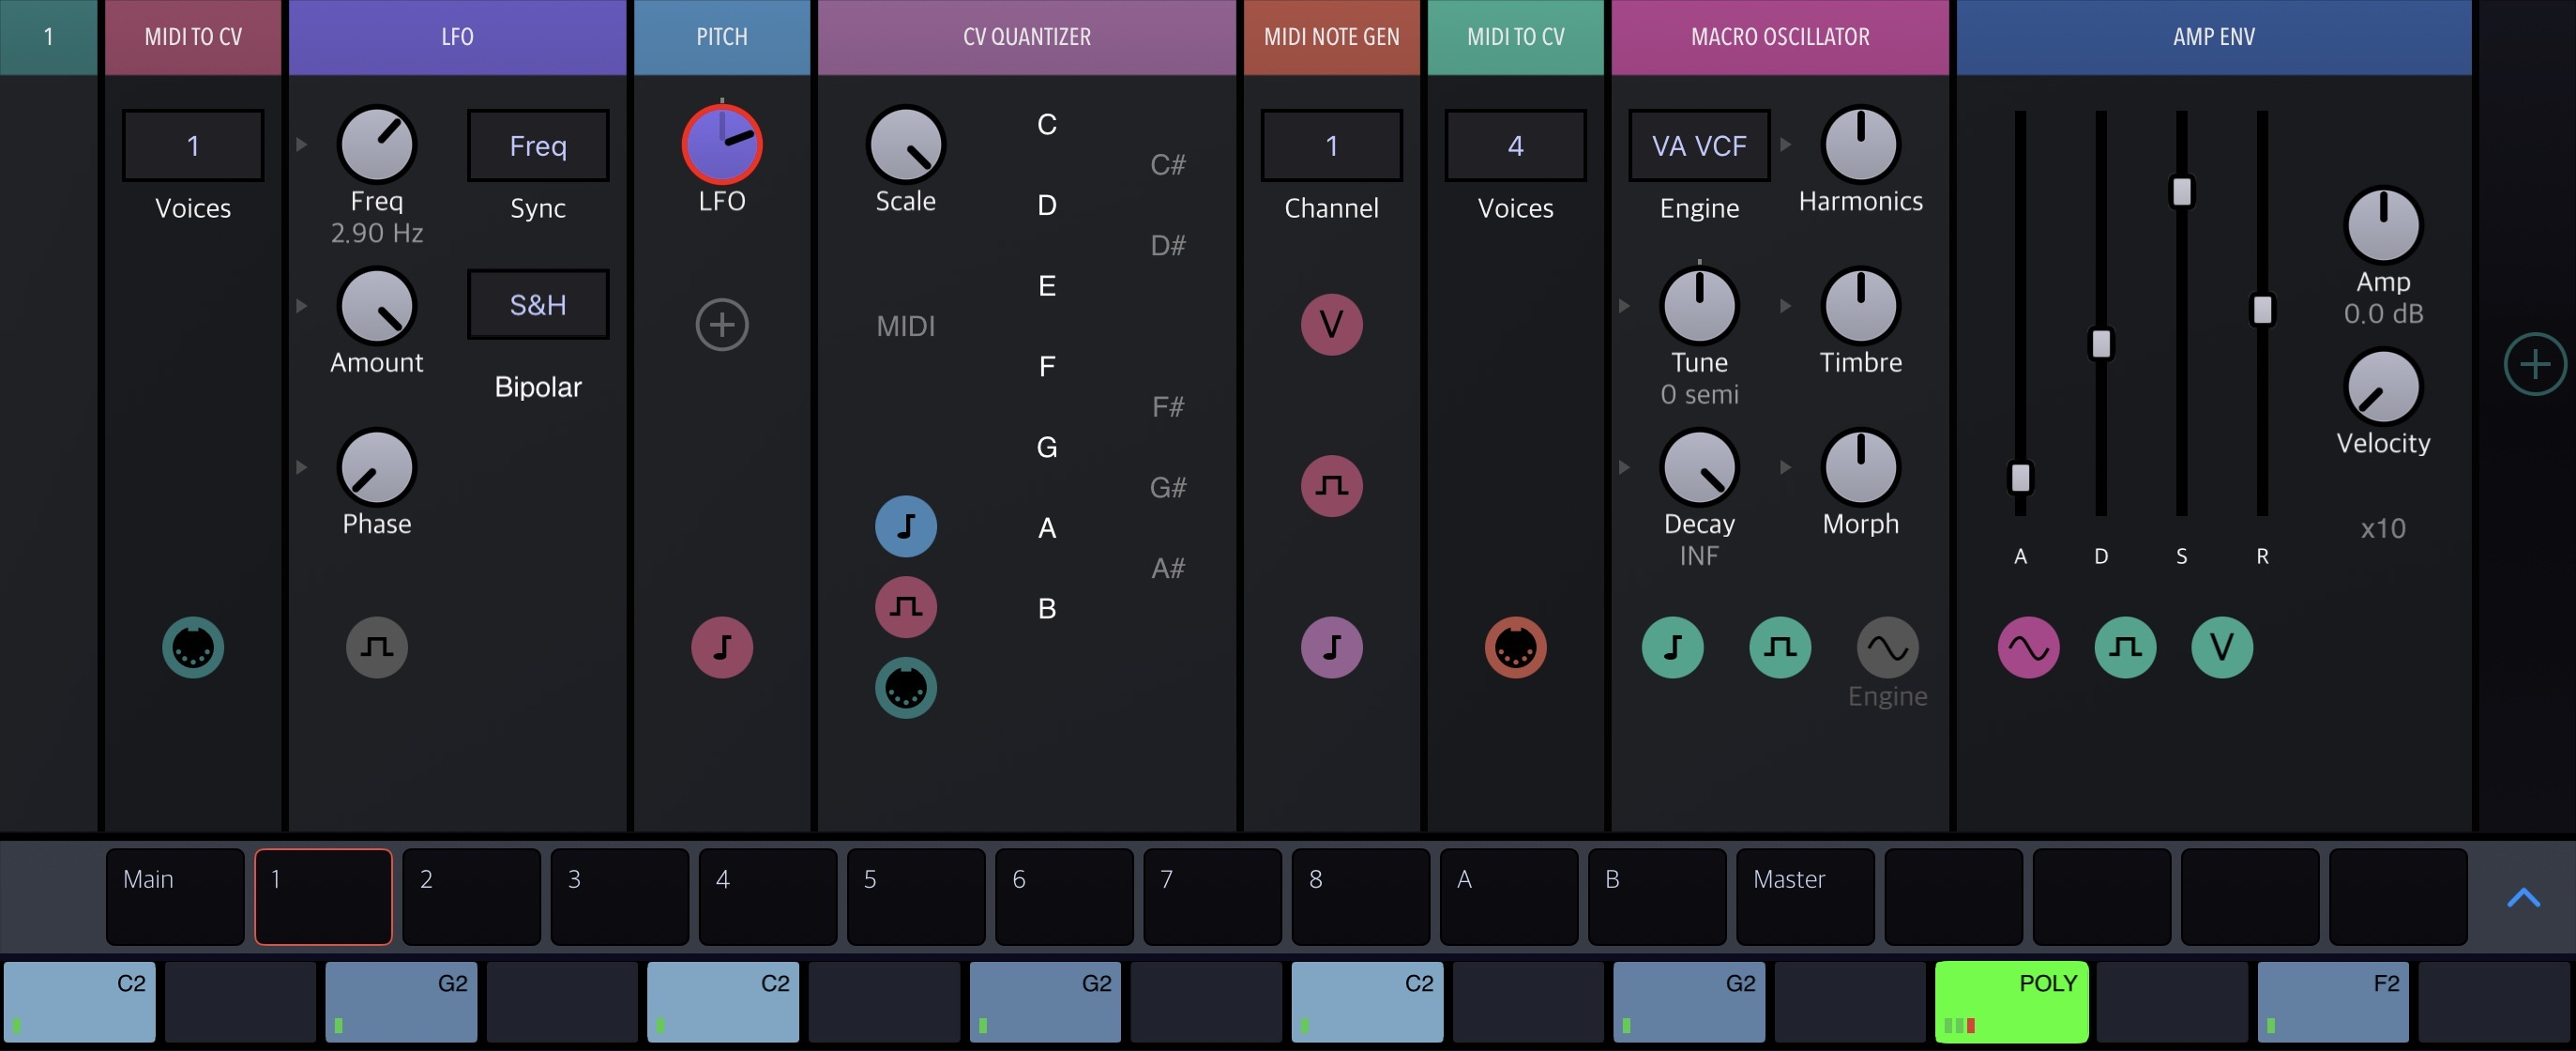Screen dimensions: 2576x1051
Task: Click the Timbre knob
Action: 1861,306
